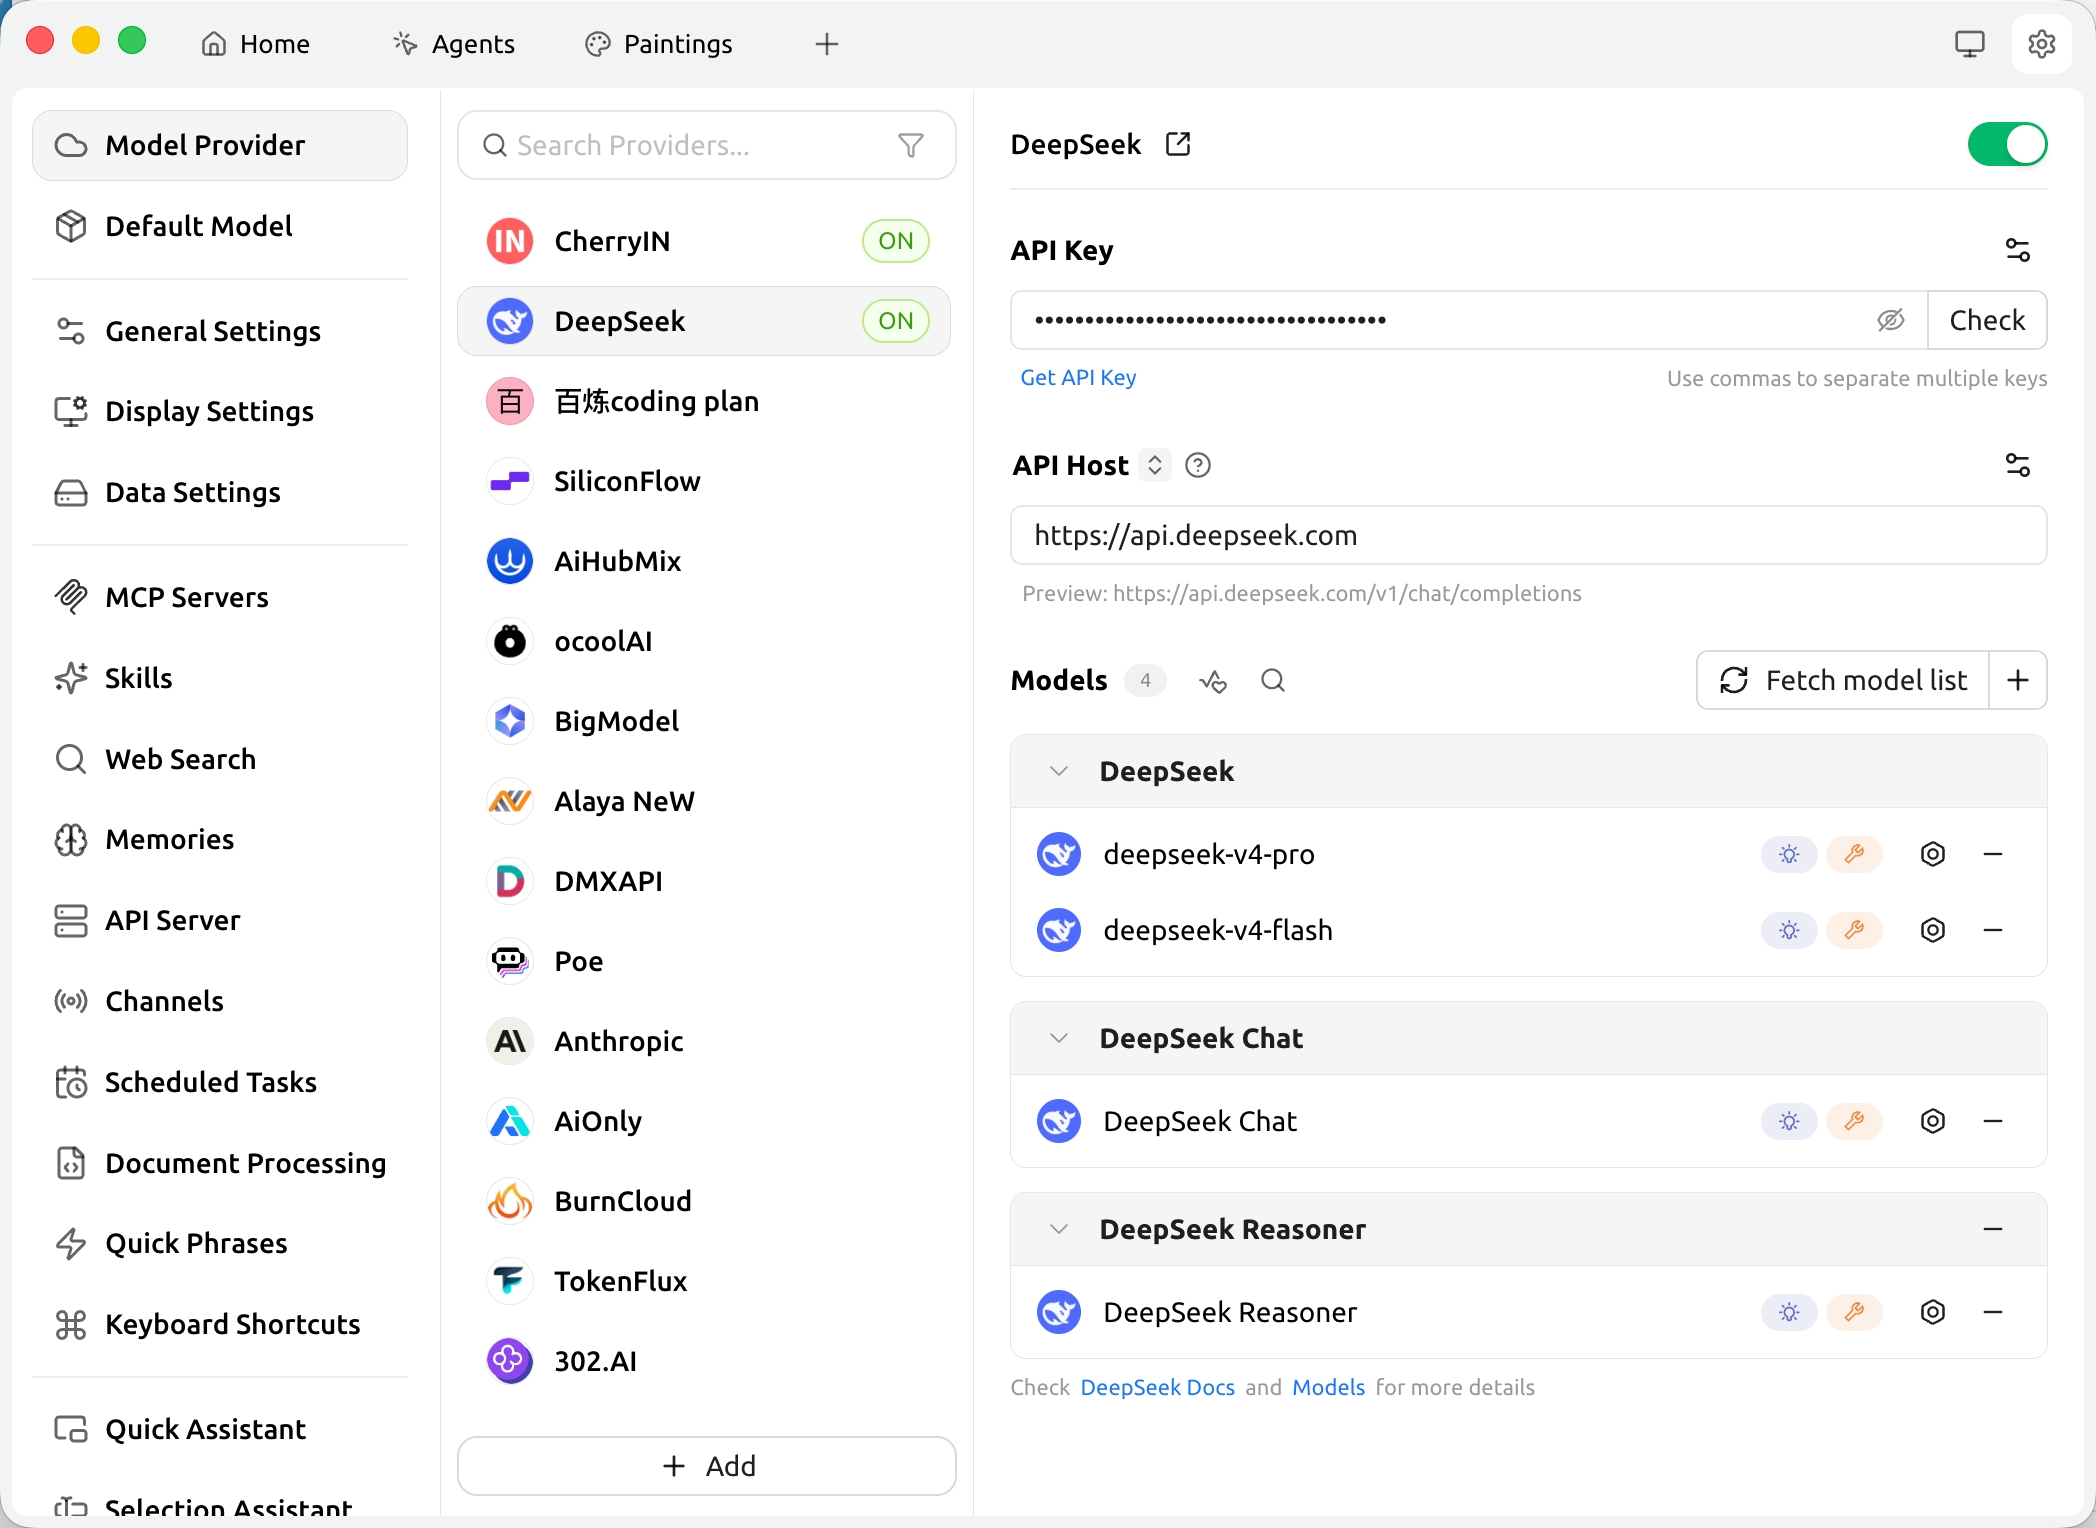Click the API Host help question icon
The width and height of the screenshot is (2096, 1528).
[x=1197, y=465]
